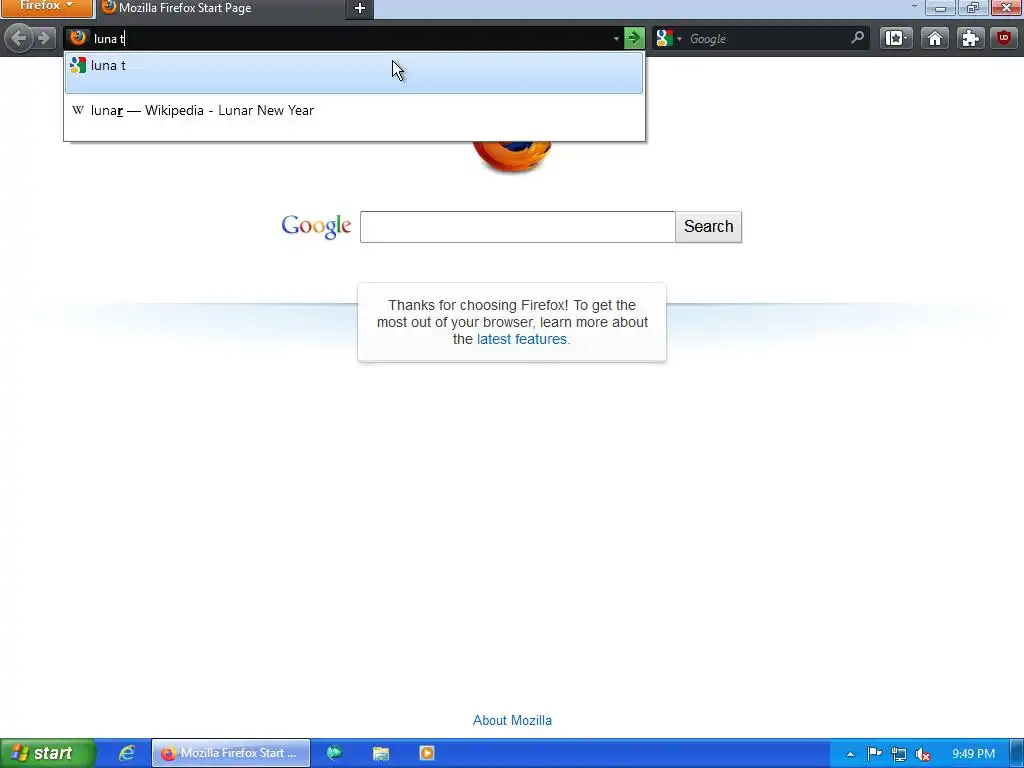Click the Wikipedia W icon in suggestions

pyautogui.click(x=78, y=110)
